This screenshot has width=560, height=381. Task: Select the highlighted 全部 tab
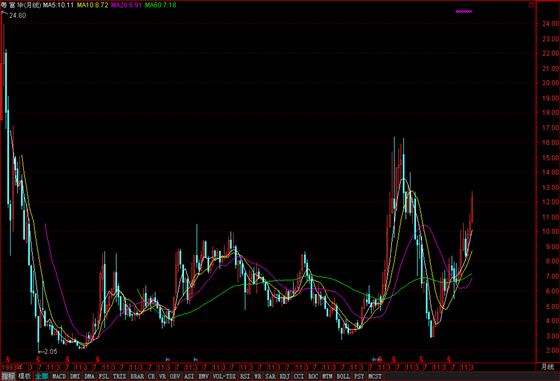(41, 376)
